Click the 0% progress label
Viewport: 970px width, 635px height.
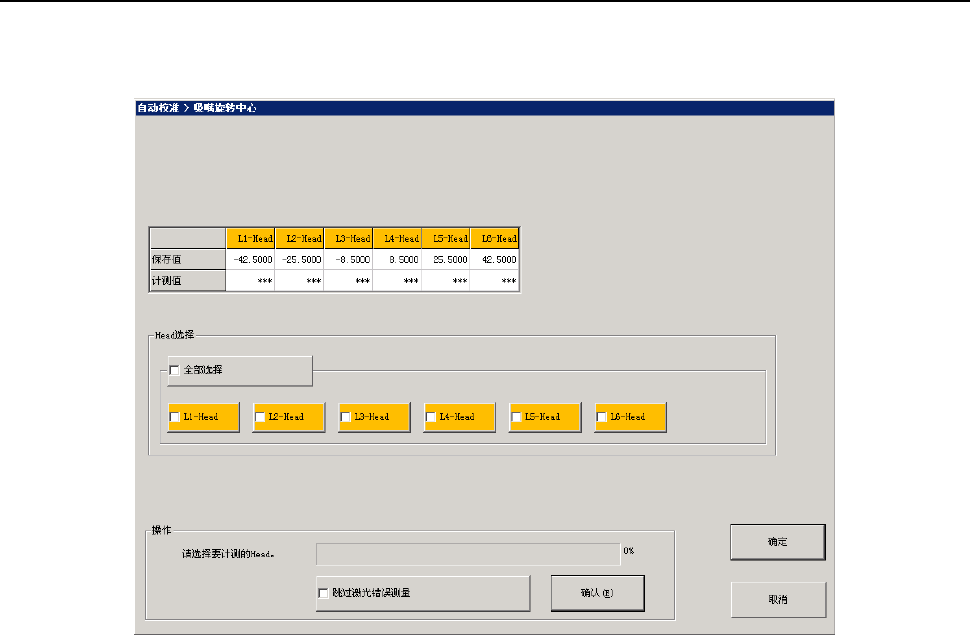(629, 550)
